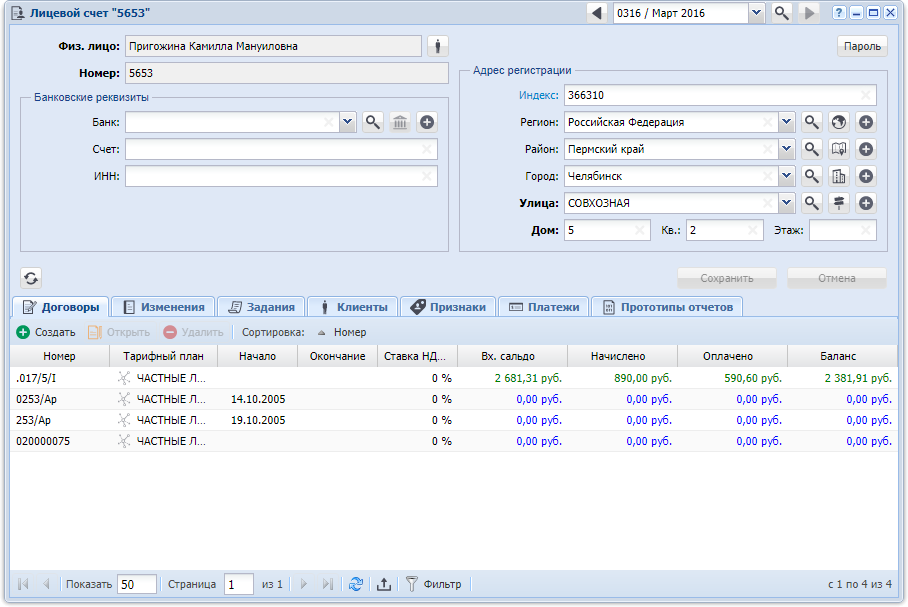Select contract row 020000075
The image size is (908, 607).
(x=454, y=441)
